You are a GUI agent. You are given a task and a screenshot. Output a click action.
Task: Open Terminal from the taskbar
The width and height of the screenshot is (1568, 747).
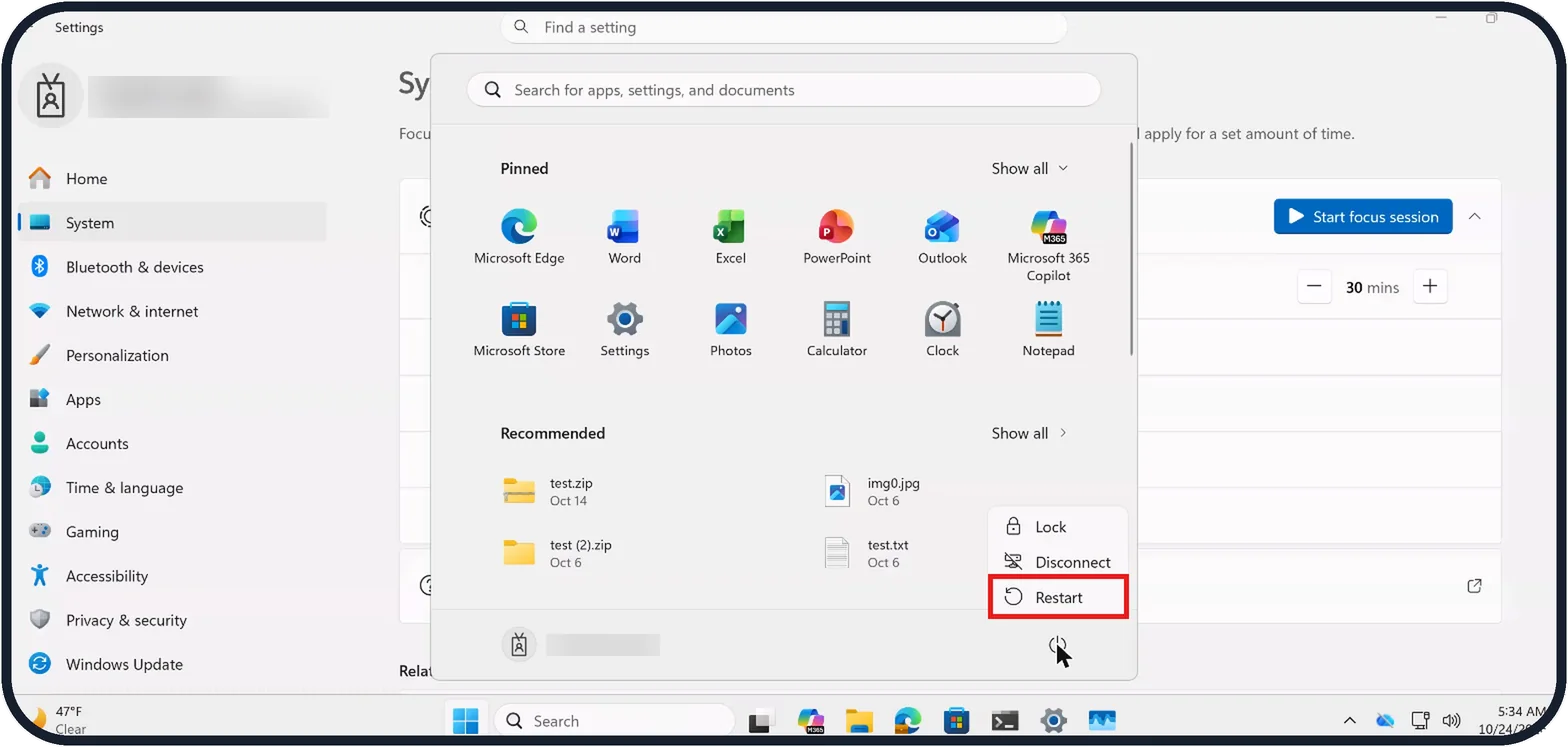point(1004,720)
